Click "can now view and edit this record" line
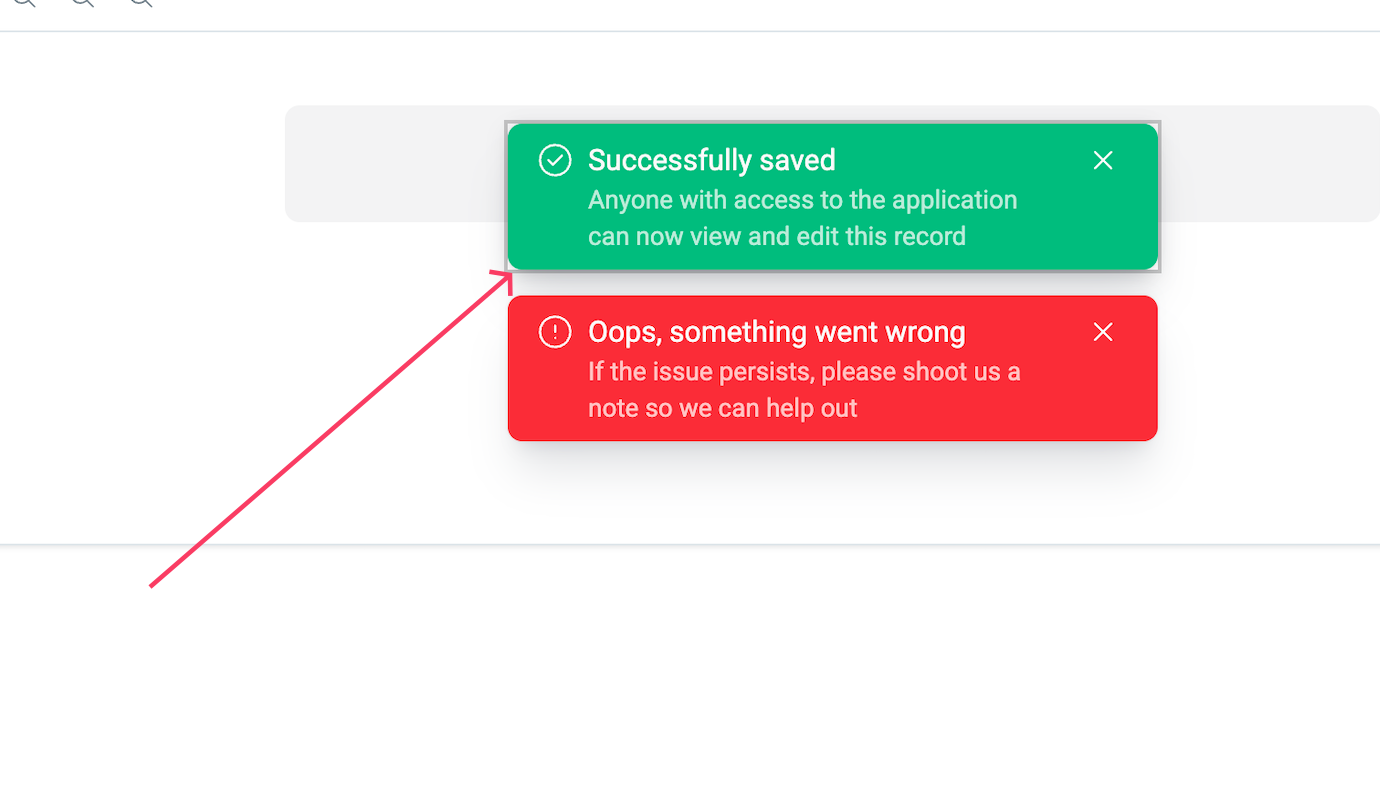Viewport: 1380px width, 804px height. (x=777, y=237)
